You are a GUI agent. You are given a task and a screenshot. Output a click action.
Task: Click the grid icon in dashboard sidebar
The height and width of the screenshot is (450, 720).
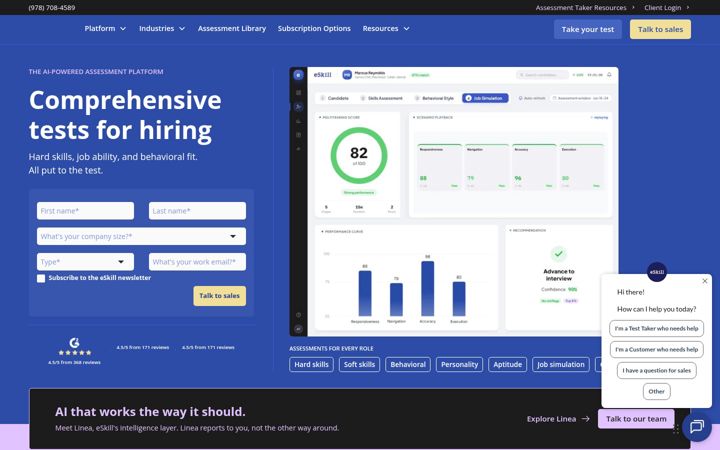coord(298,93)
